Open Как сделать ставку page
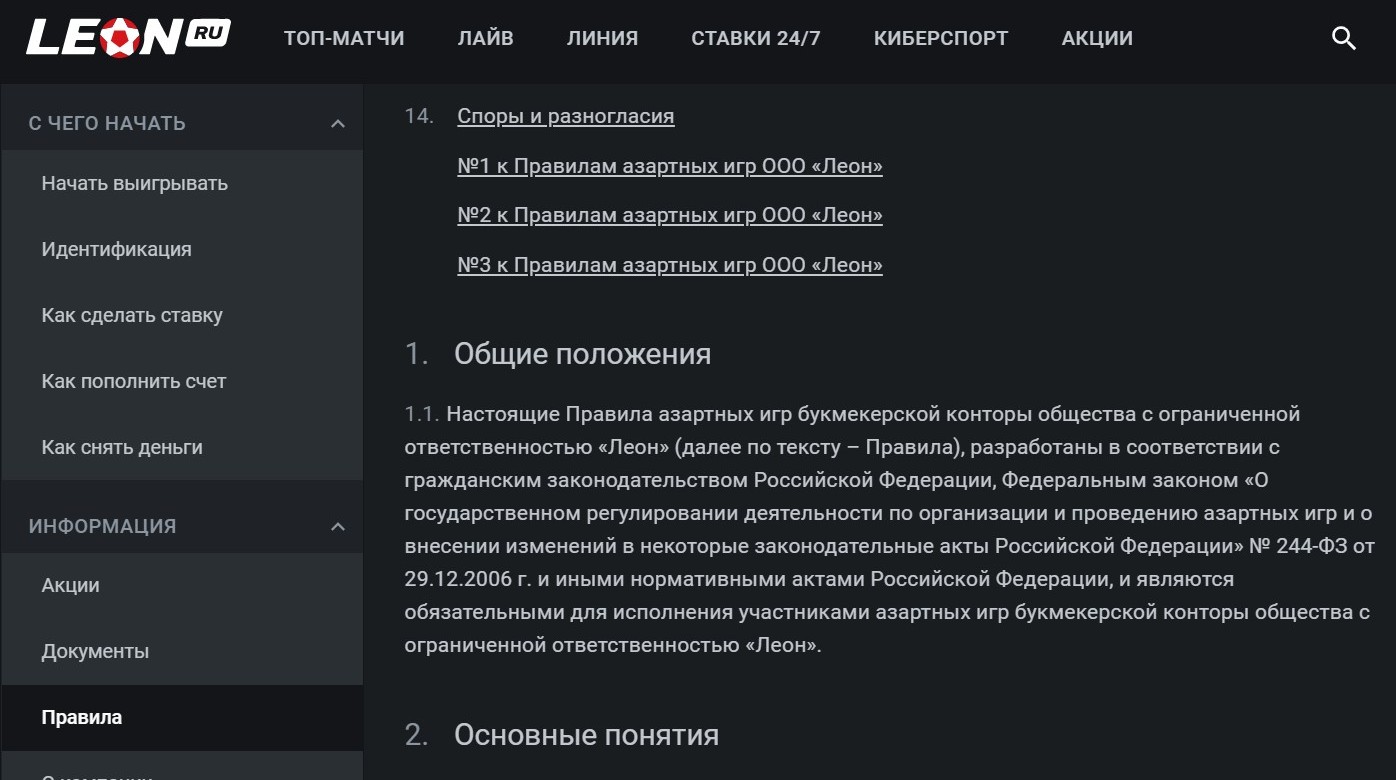 182,315
